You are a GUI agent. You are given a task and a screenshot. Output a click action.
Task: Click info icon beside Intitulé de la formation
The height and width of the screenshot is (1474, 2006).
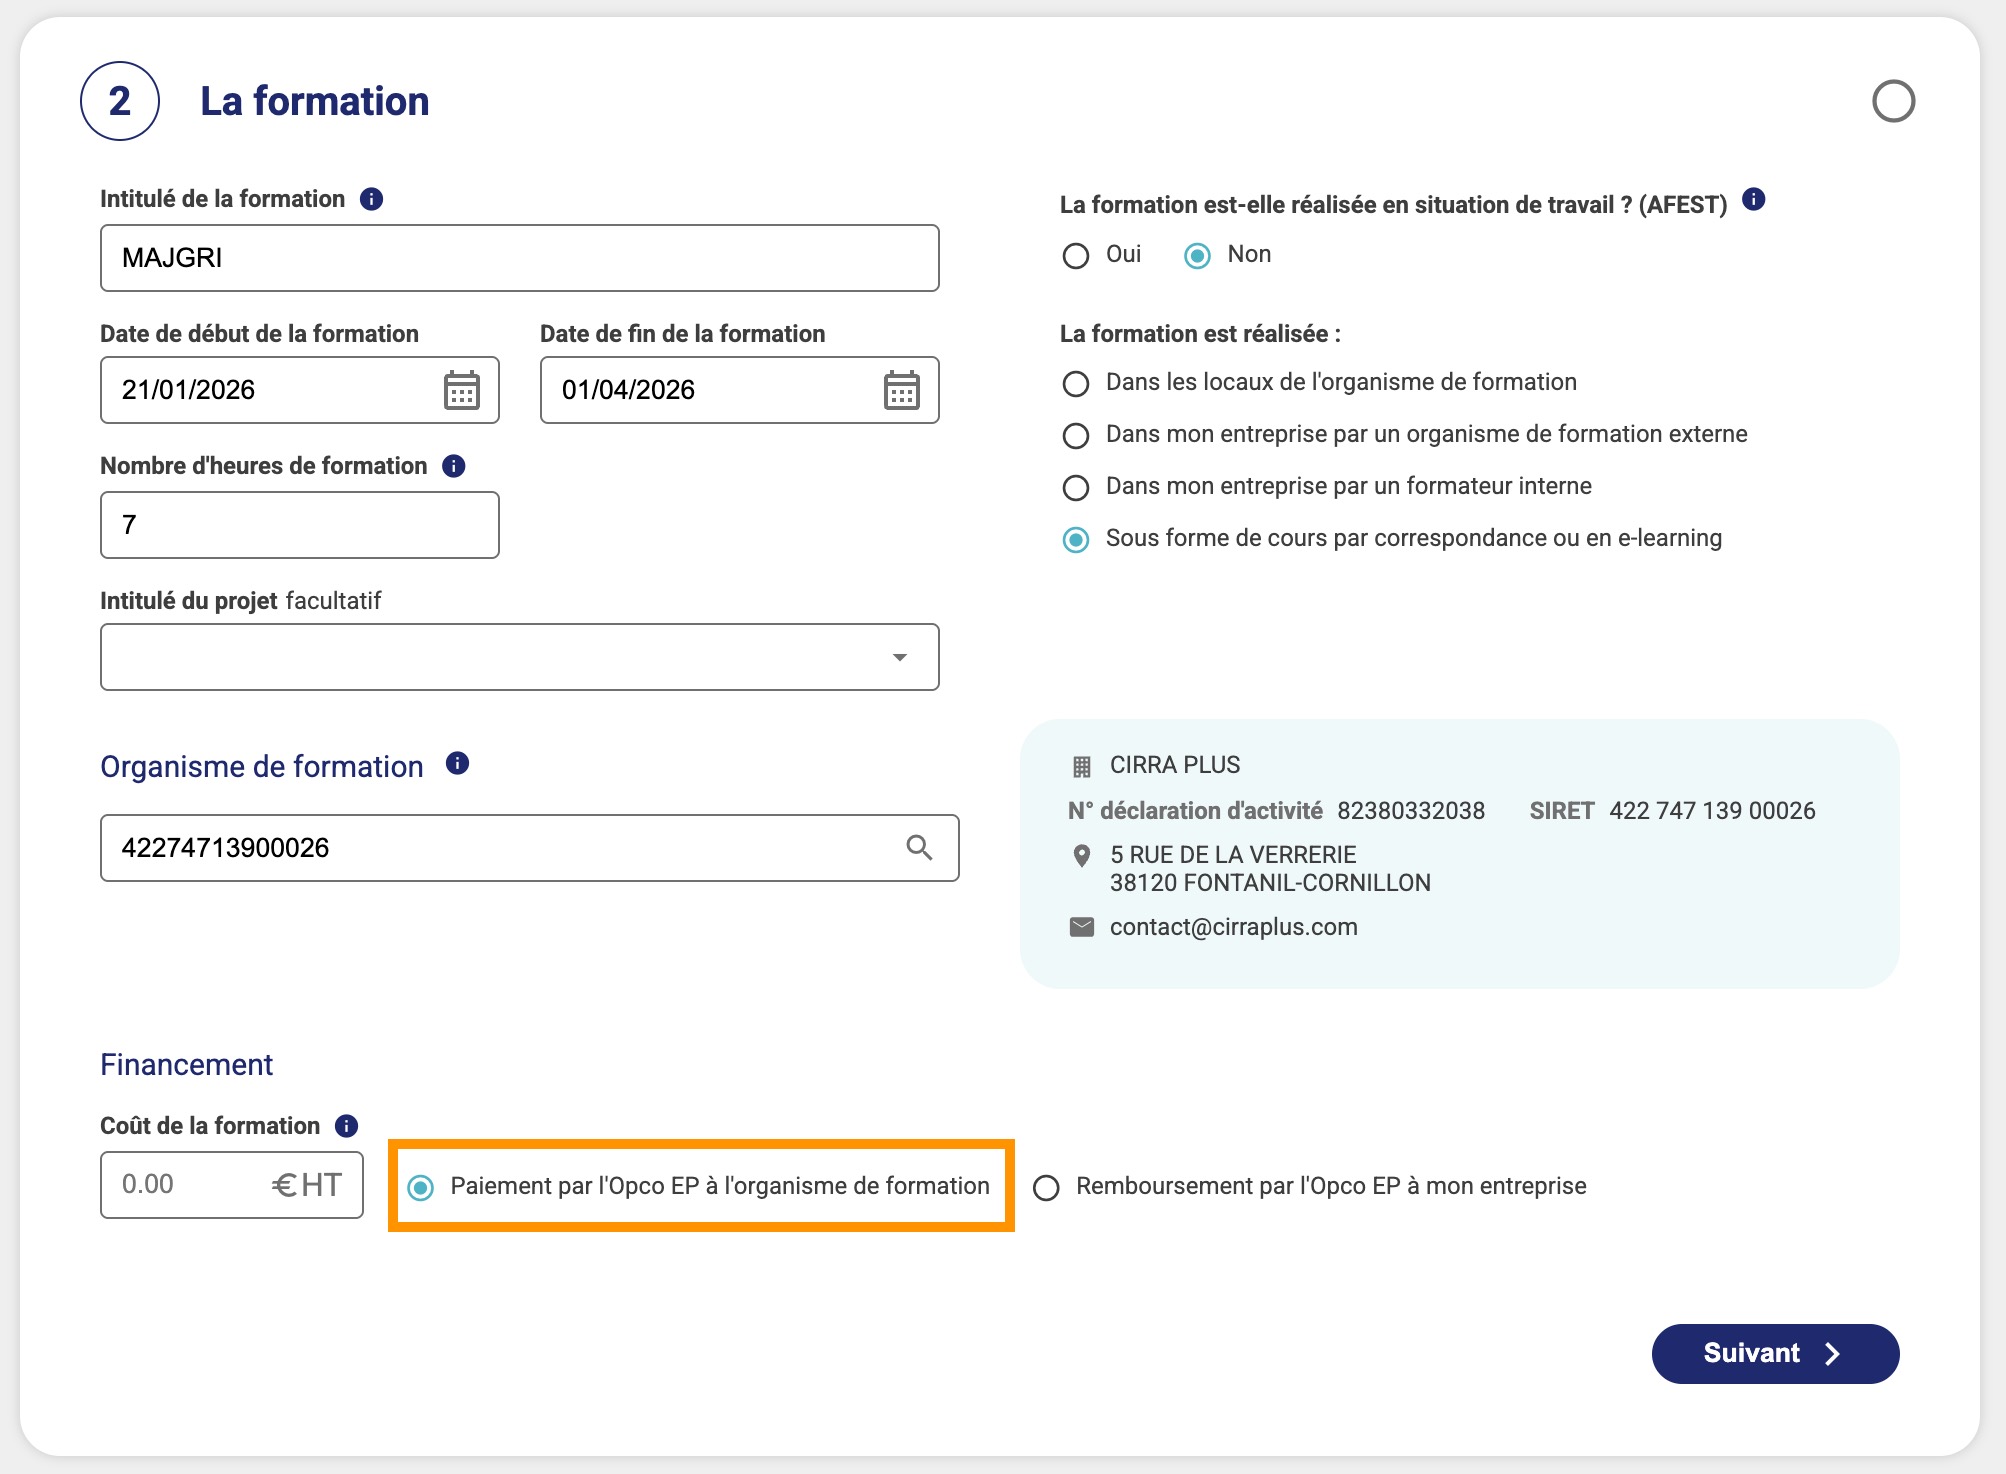[x=371, y=199]
